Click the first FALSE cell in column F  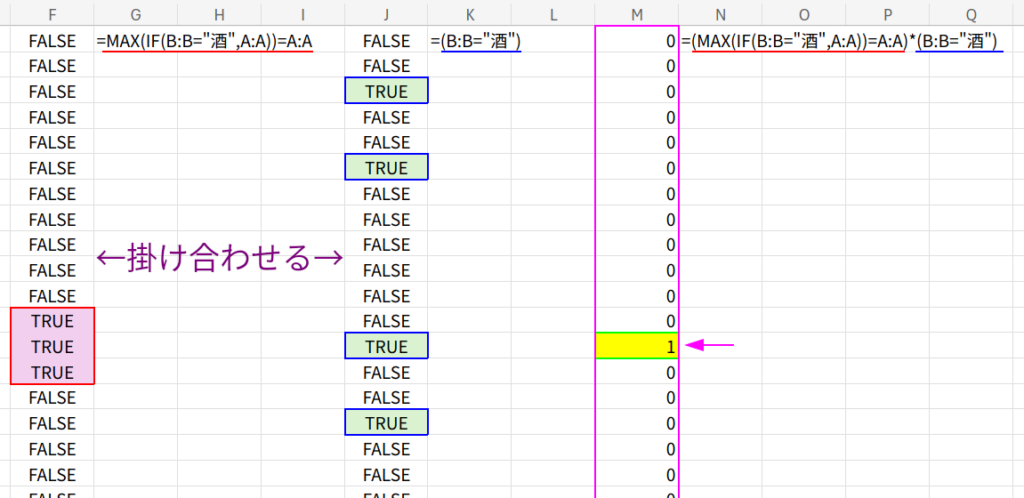(52, 41)
